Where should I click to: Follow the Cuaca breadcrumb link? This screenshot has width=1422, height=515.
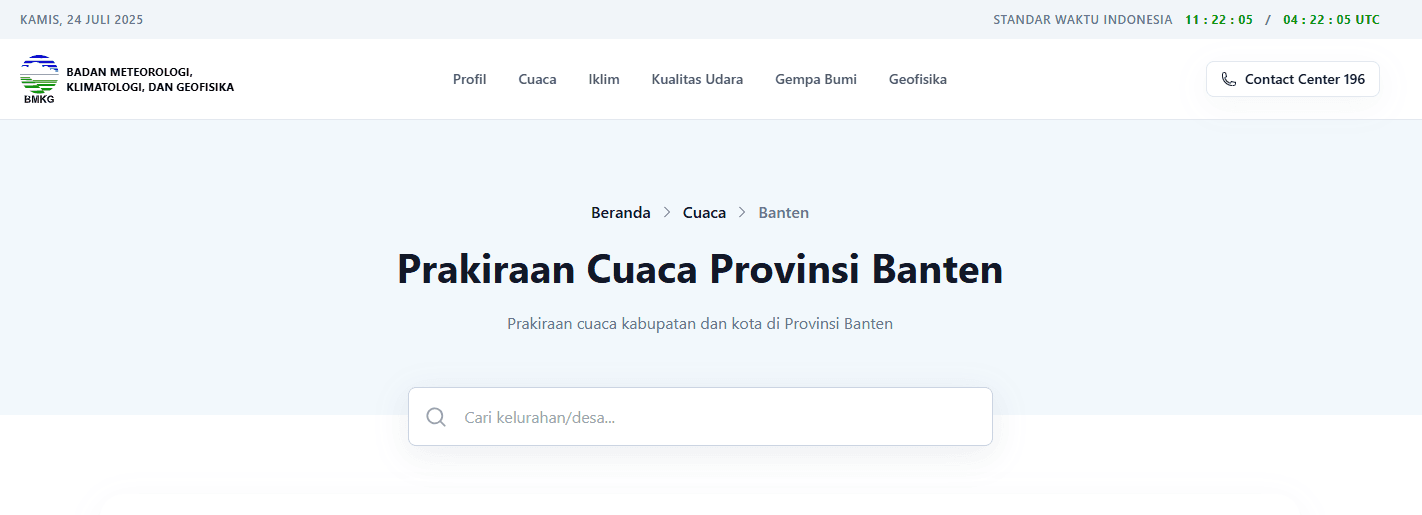click(704, 212)
